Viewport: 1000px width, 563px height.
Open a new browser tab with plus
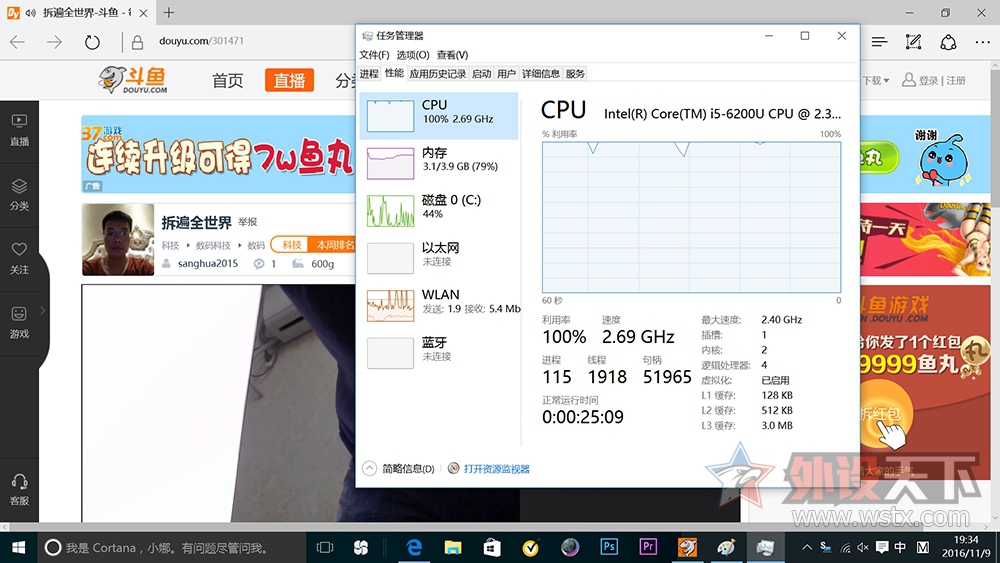coord(168,13)
